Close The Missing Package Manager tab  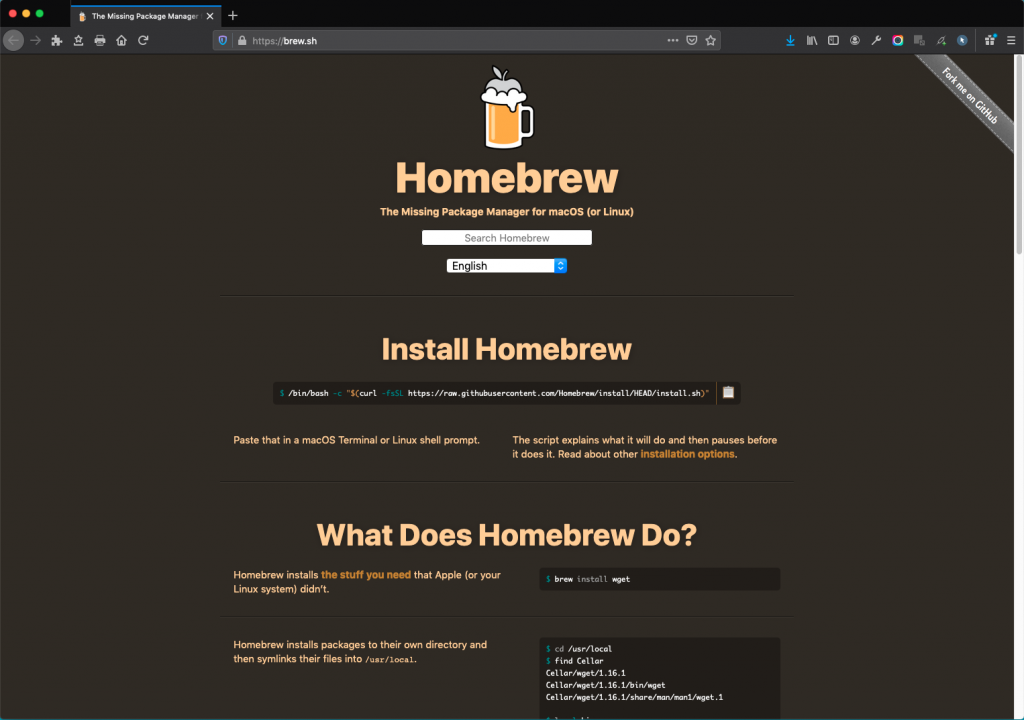(210, 16)
